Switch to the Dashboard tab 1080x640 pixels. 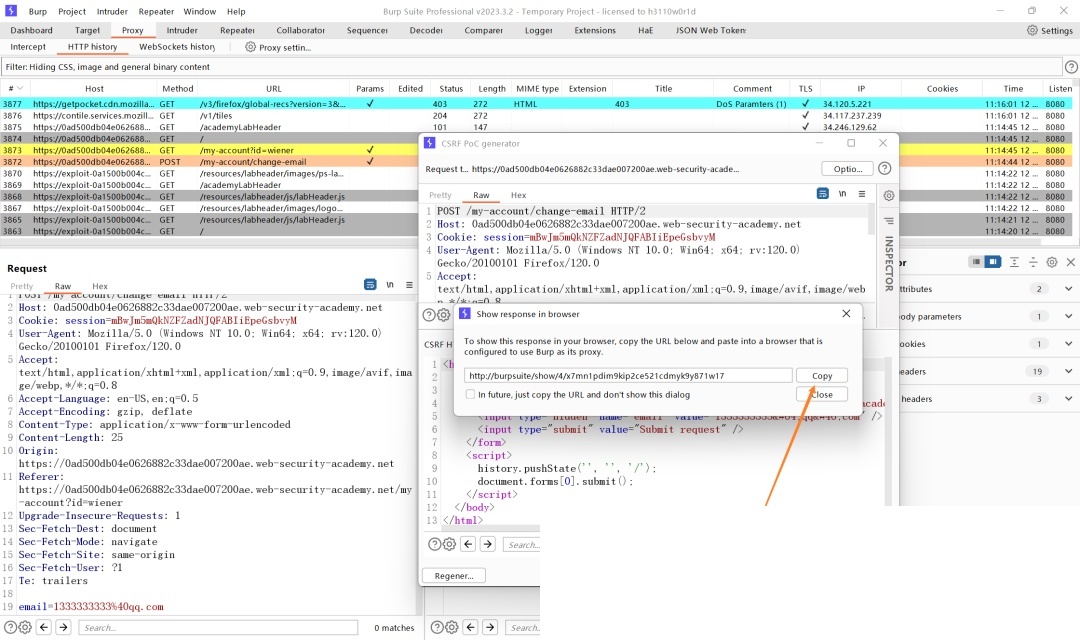coord(32,30)
